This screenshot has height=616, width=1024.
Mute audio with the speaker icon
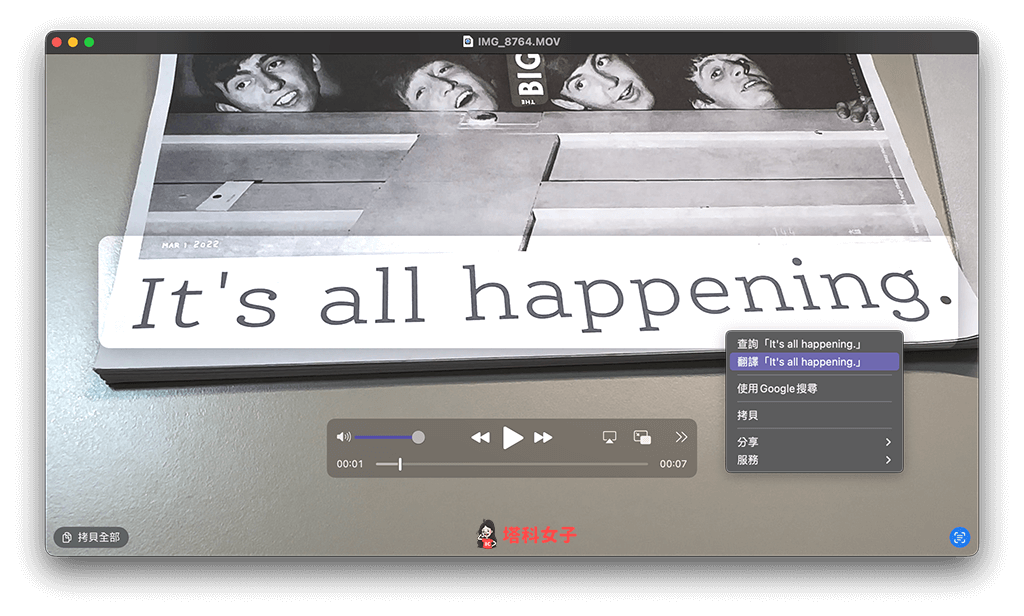[344, 437]
